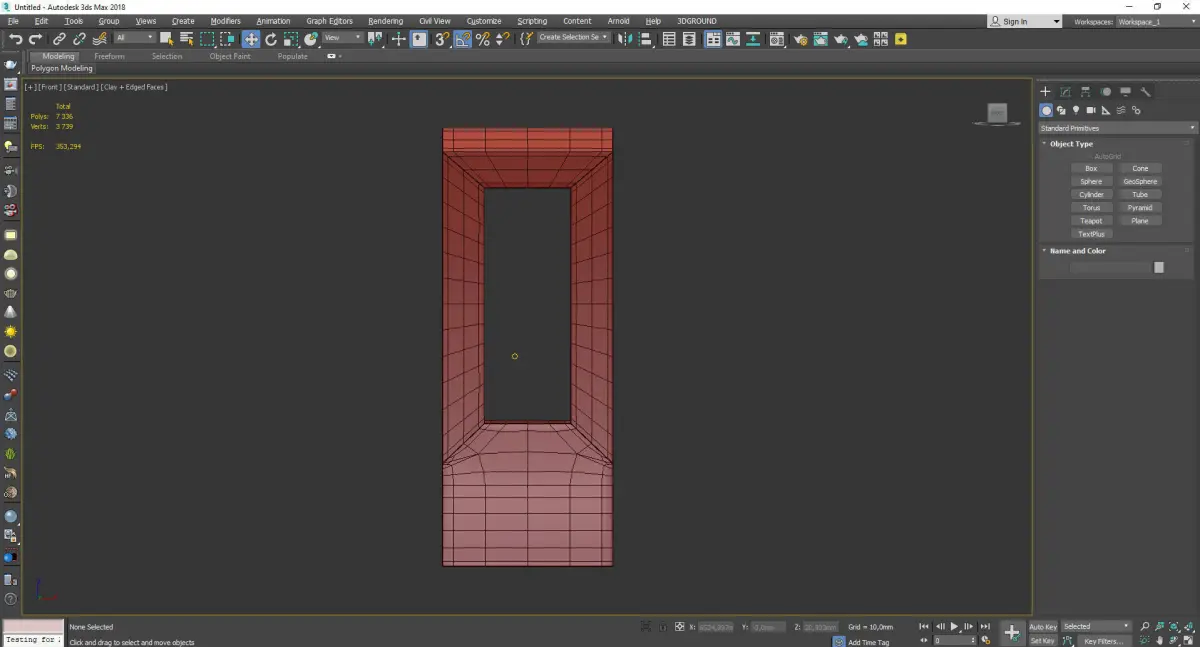Choose Rectangular Selection Region tool

[207, 39]
